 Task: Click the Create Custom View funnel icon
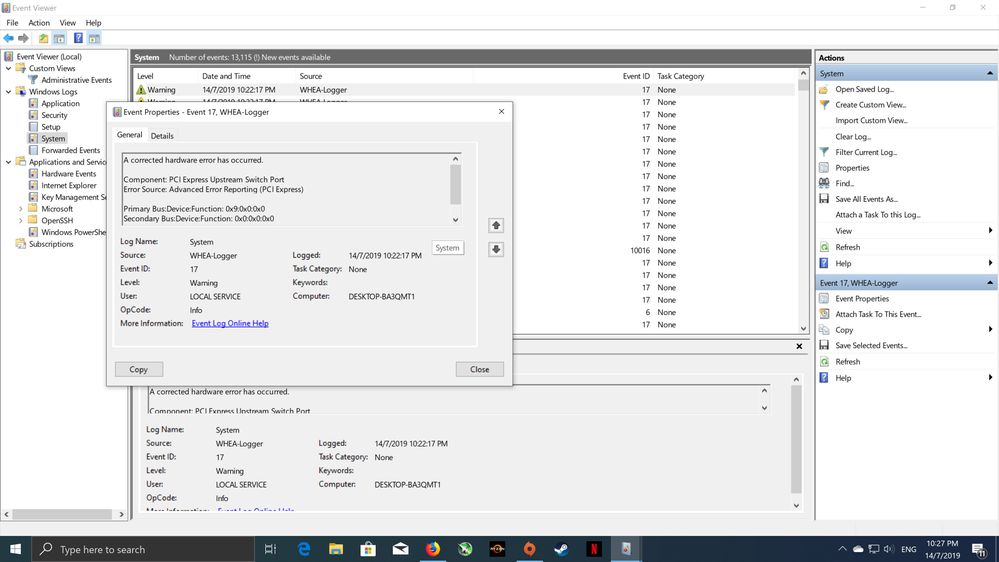(x=824, y=104)
